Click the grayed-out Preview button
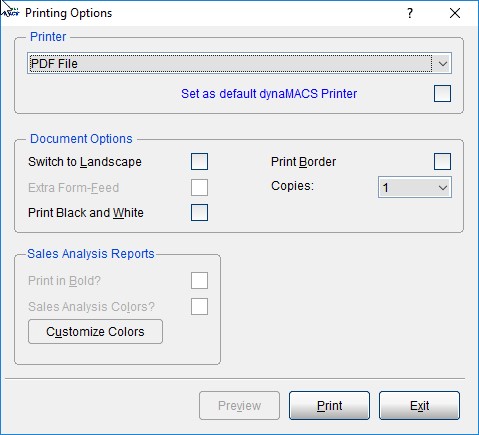Image resolution: width=479 pixels, height=435 pixels. tap(239, 406)
